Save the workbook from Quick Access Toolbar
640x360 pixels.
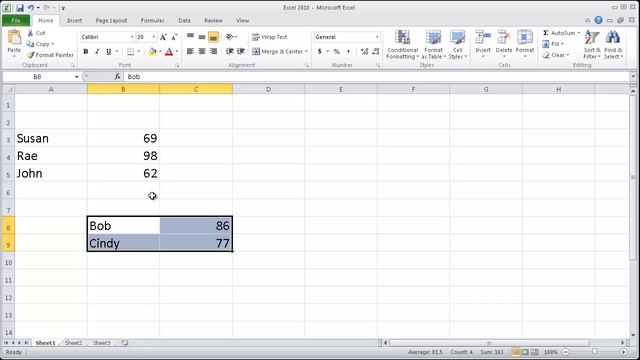pos(20,7)
